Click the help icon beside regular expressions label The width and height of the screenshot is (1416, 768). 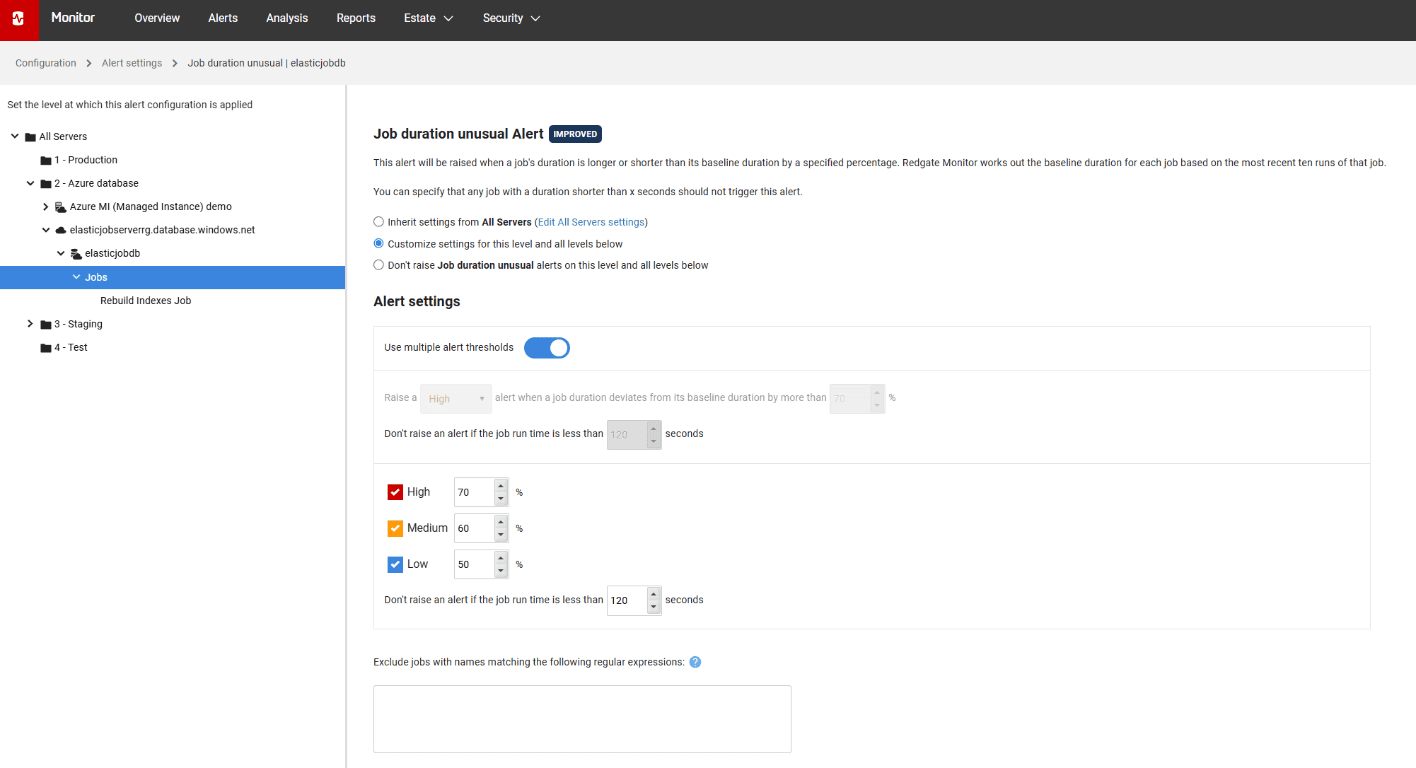pos(695,662)
